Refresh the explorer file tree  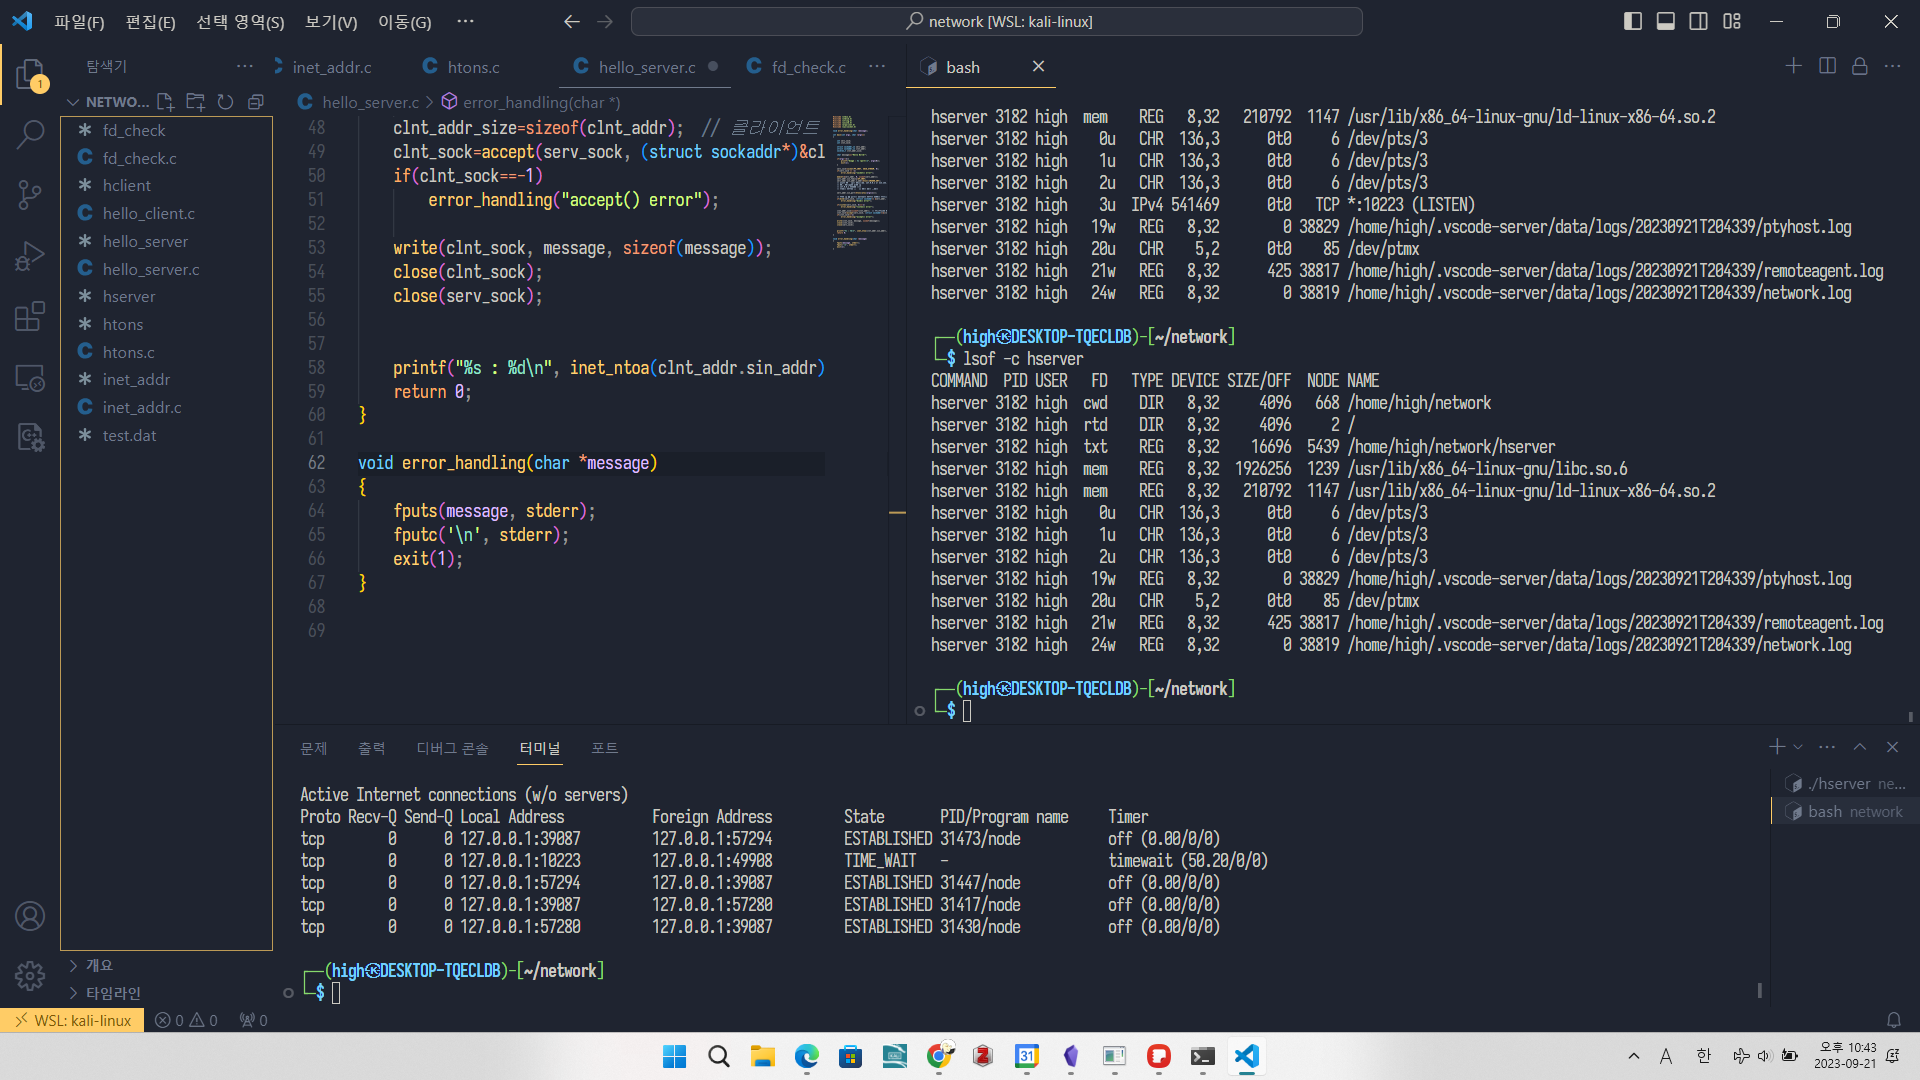tap(226, 102)
